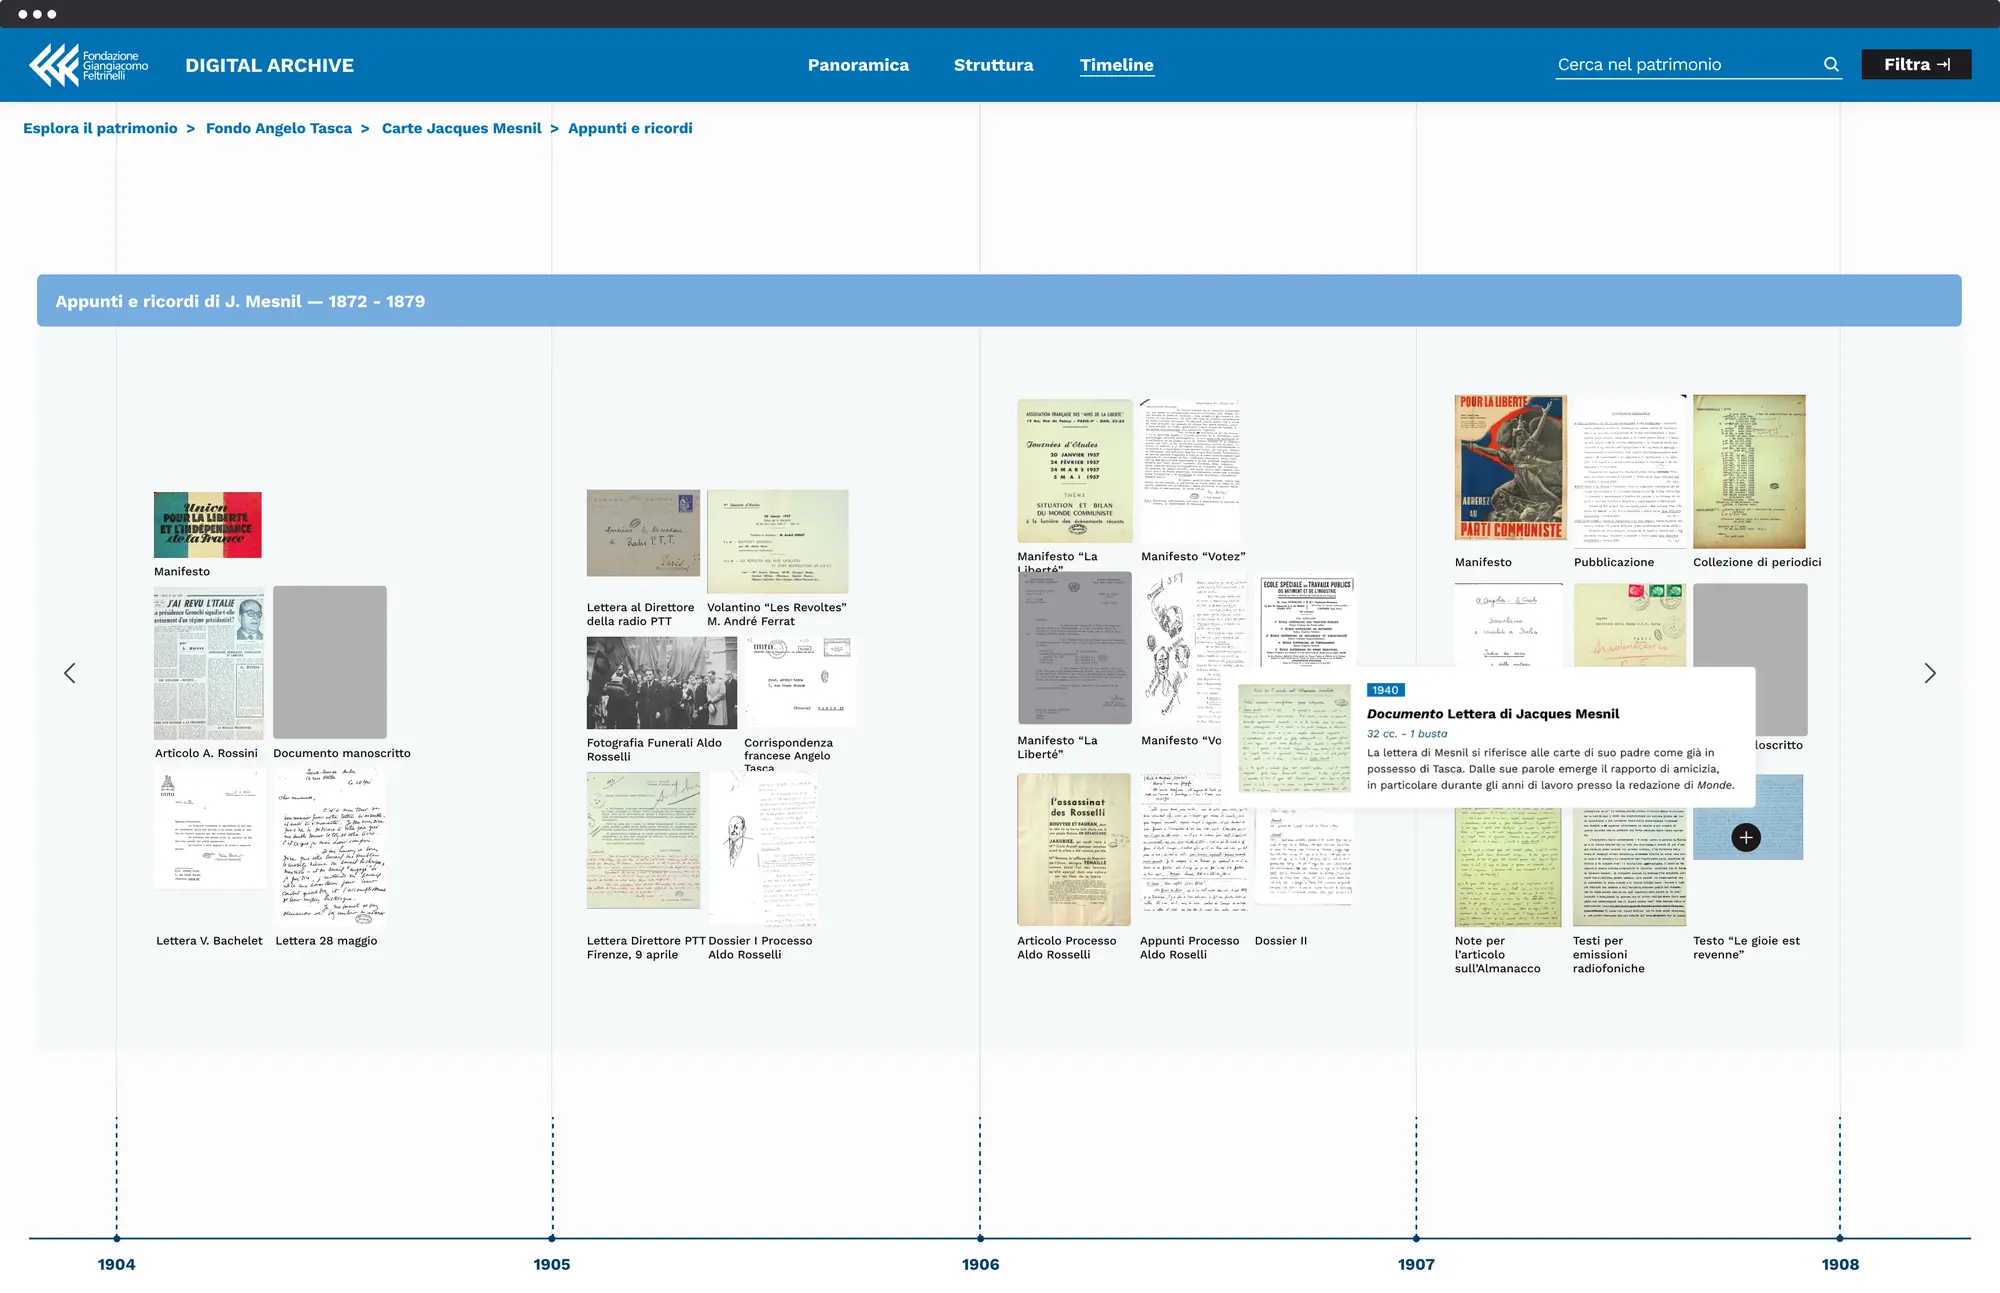Go to previous timeline page arrow

(x=69, y=673)
